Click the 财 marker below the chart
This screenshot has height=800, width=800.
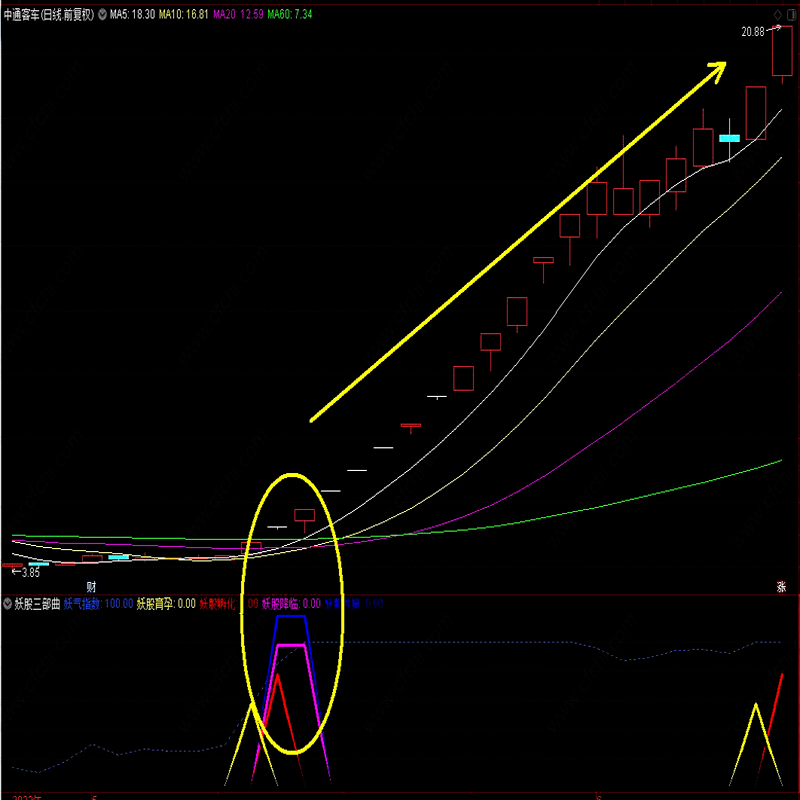pos(91,586)
